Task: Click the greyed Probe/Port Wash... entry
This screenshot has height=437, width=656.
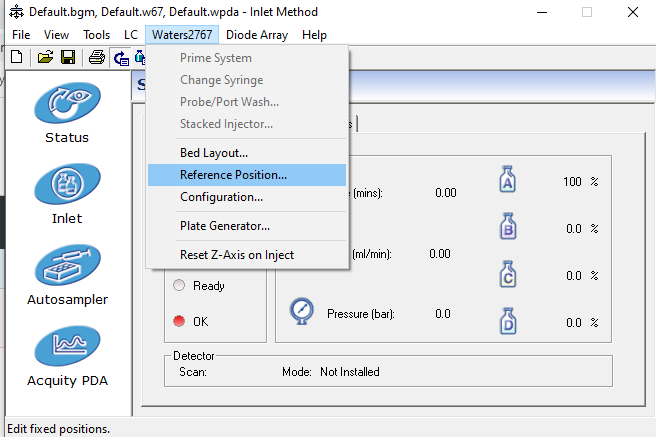Action: (x=247, y=102)
